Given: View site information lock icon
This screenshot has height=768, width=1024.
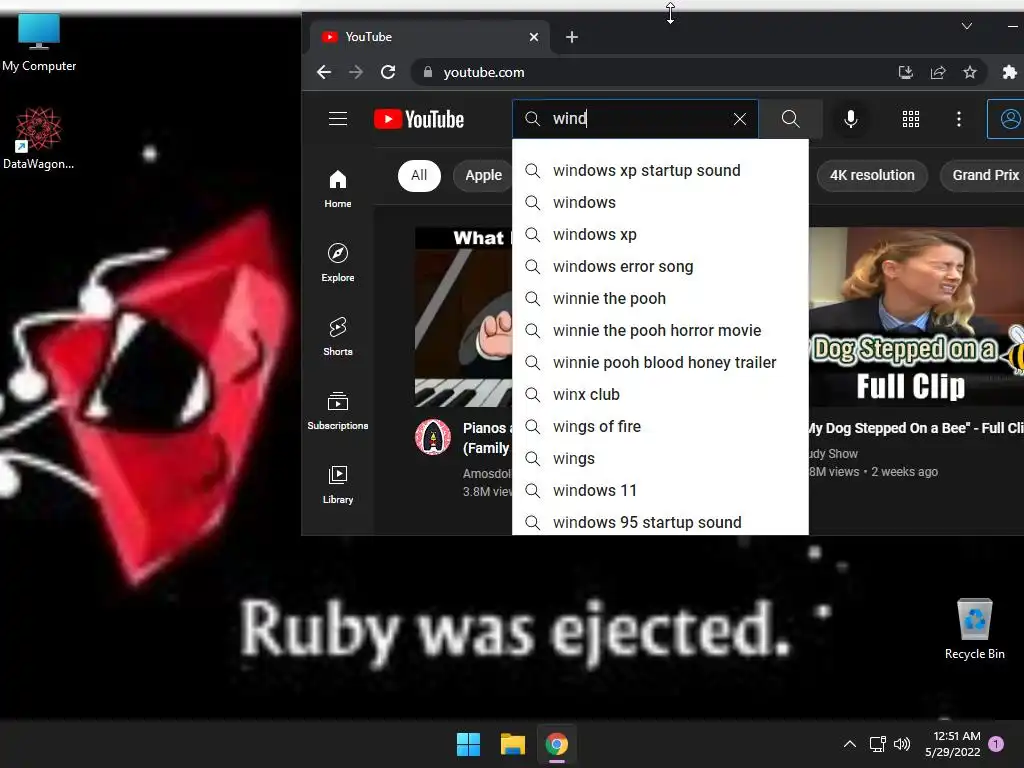Looking at the screenshot, I should click(x=428, y=72).
